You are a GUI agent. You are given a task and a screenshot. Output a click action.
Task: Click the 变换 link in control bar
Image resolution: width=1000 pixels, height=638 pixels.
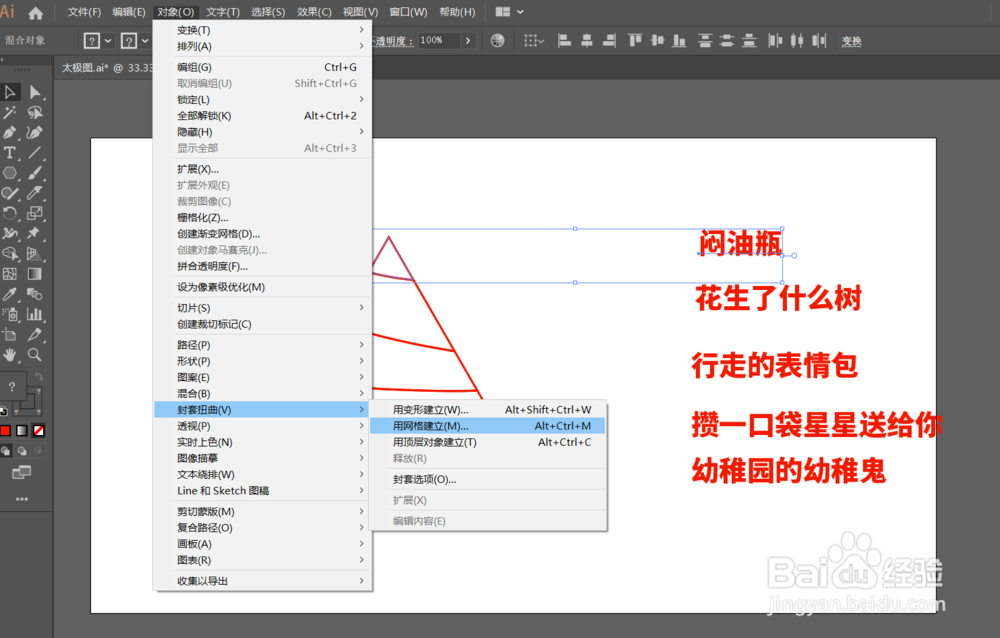[851, 41]
